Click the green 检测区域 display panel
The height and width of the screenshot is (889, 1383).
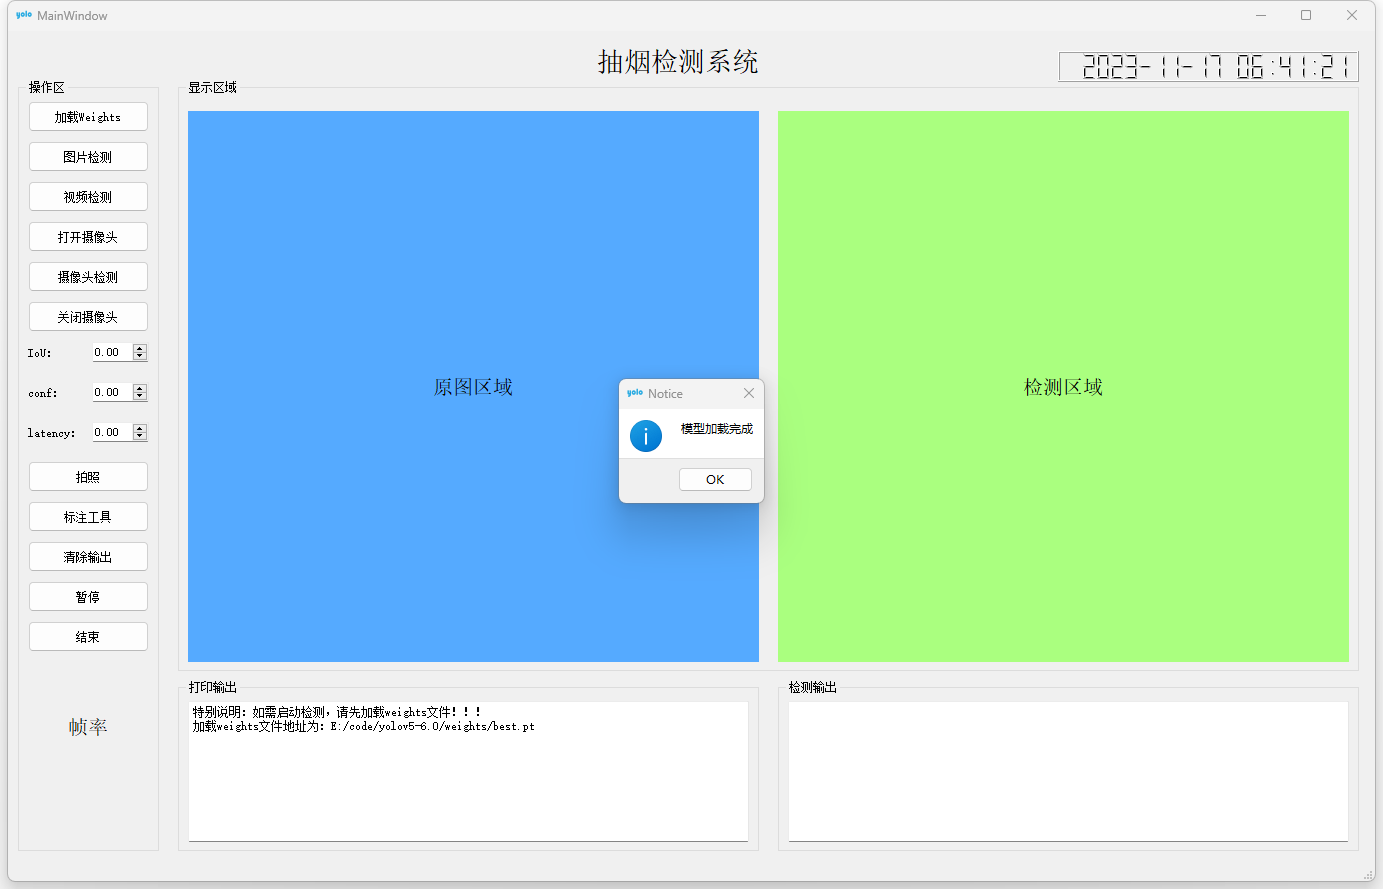click(x=1063, y=386)
